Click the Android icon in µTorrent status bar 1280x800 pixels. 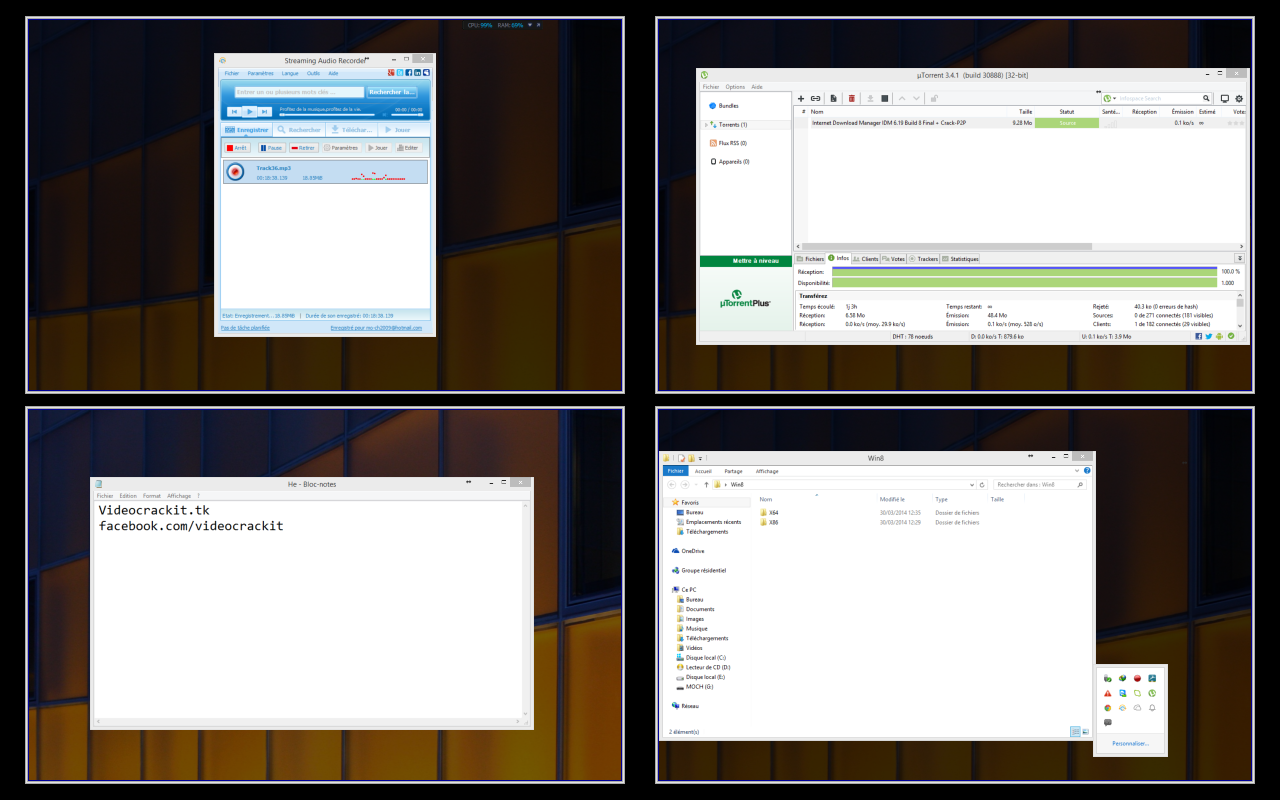[x=1219, y=336]
